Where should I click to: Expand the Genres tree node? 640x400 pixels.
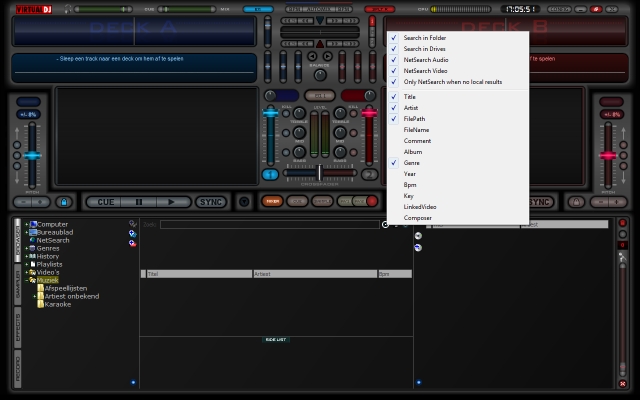point(27,249)
